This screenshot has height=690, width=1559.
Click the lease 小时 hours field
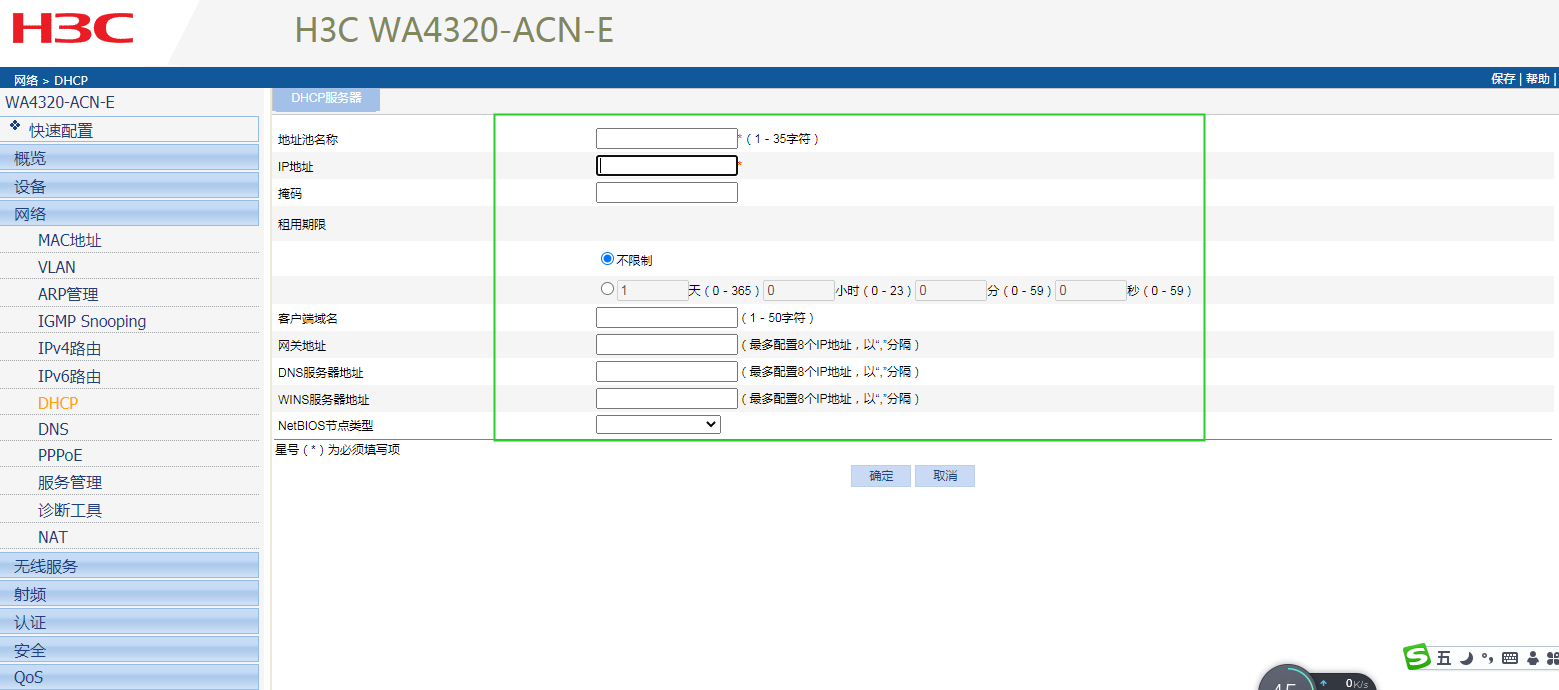tap(799, 291)
